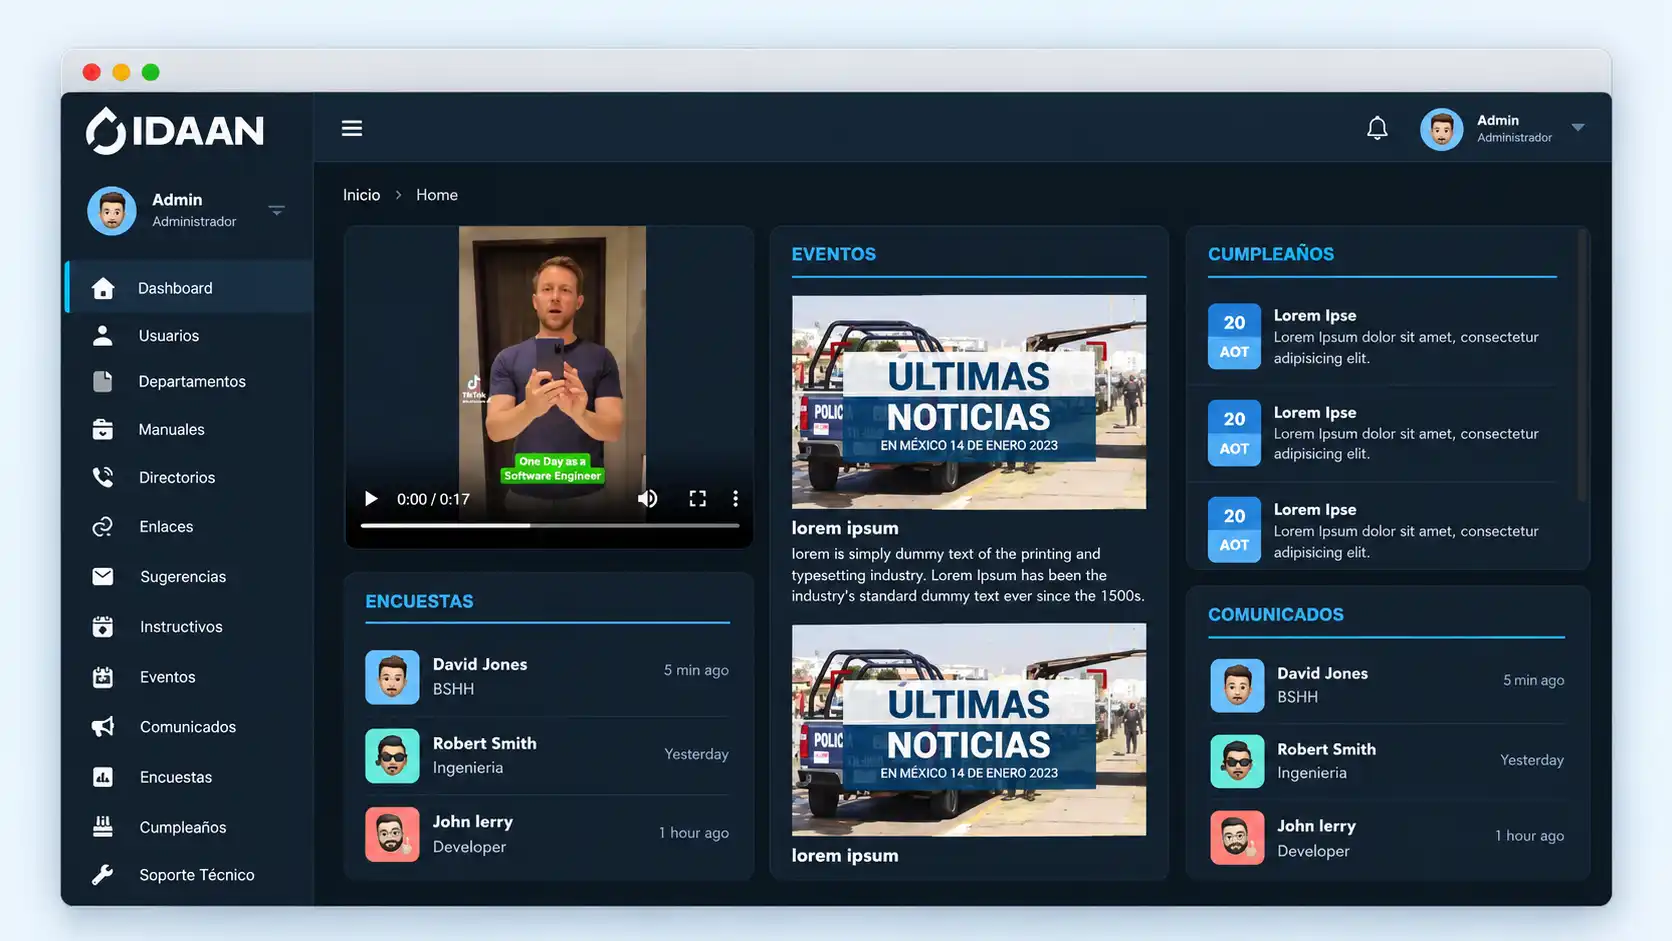
Task: Click the Manuales briefcase icon
Action: (102, 429)
